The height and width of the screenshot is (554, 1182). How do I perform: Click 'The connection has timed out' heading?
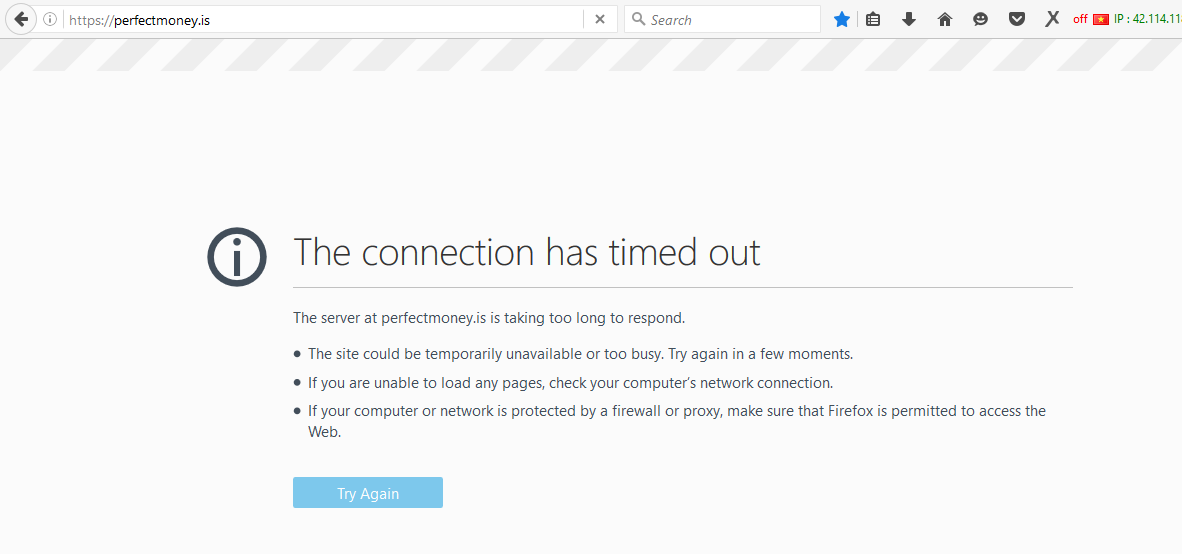point(527,252)
